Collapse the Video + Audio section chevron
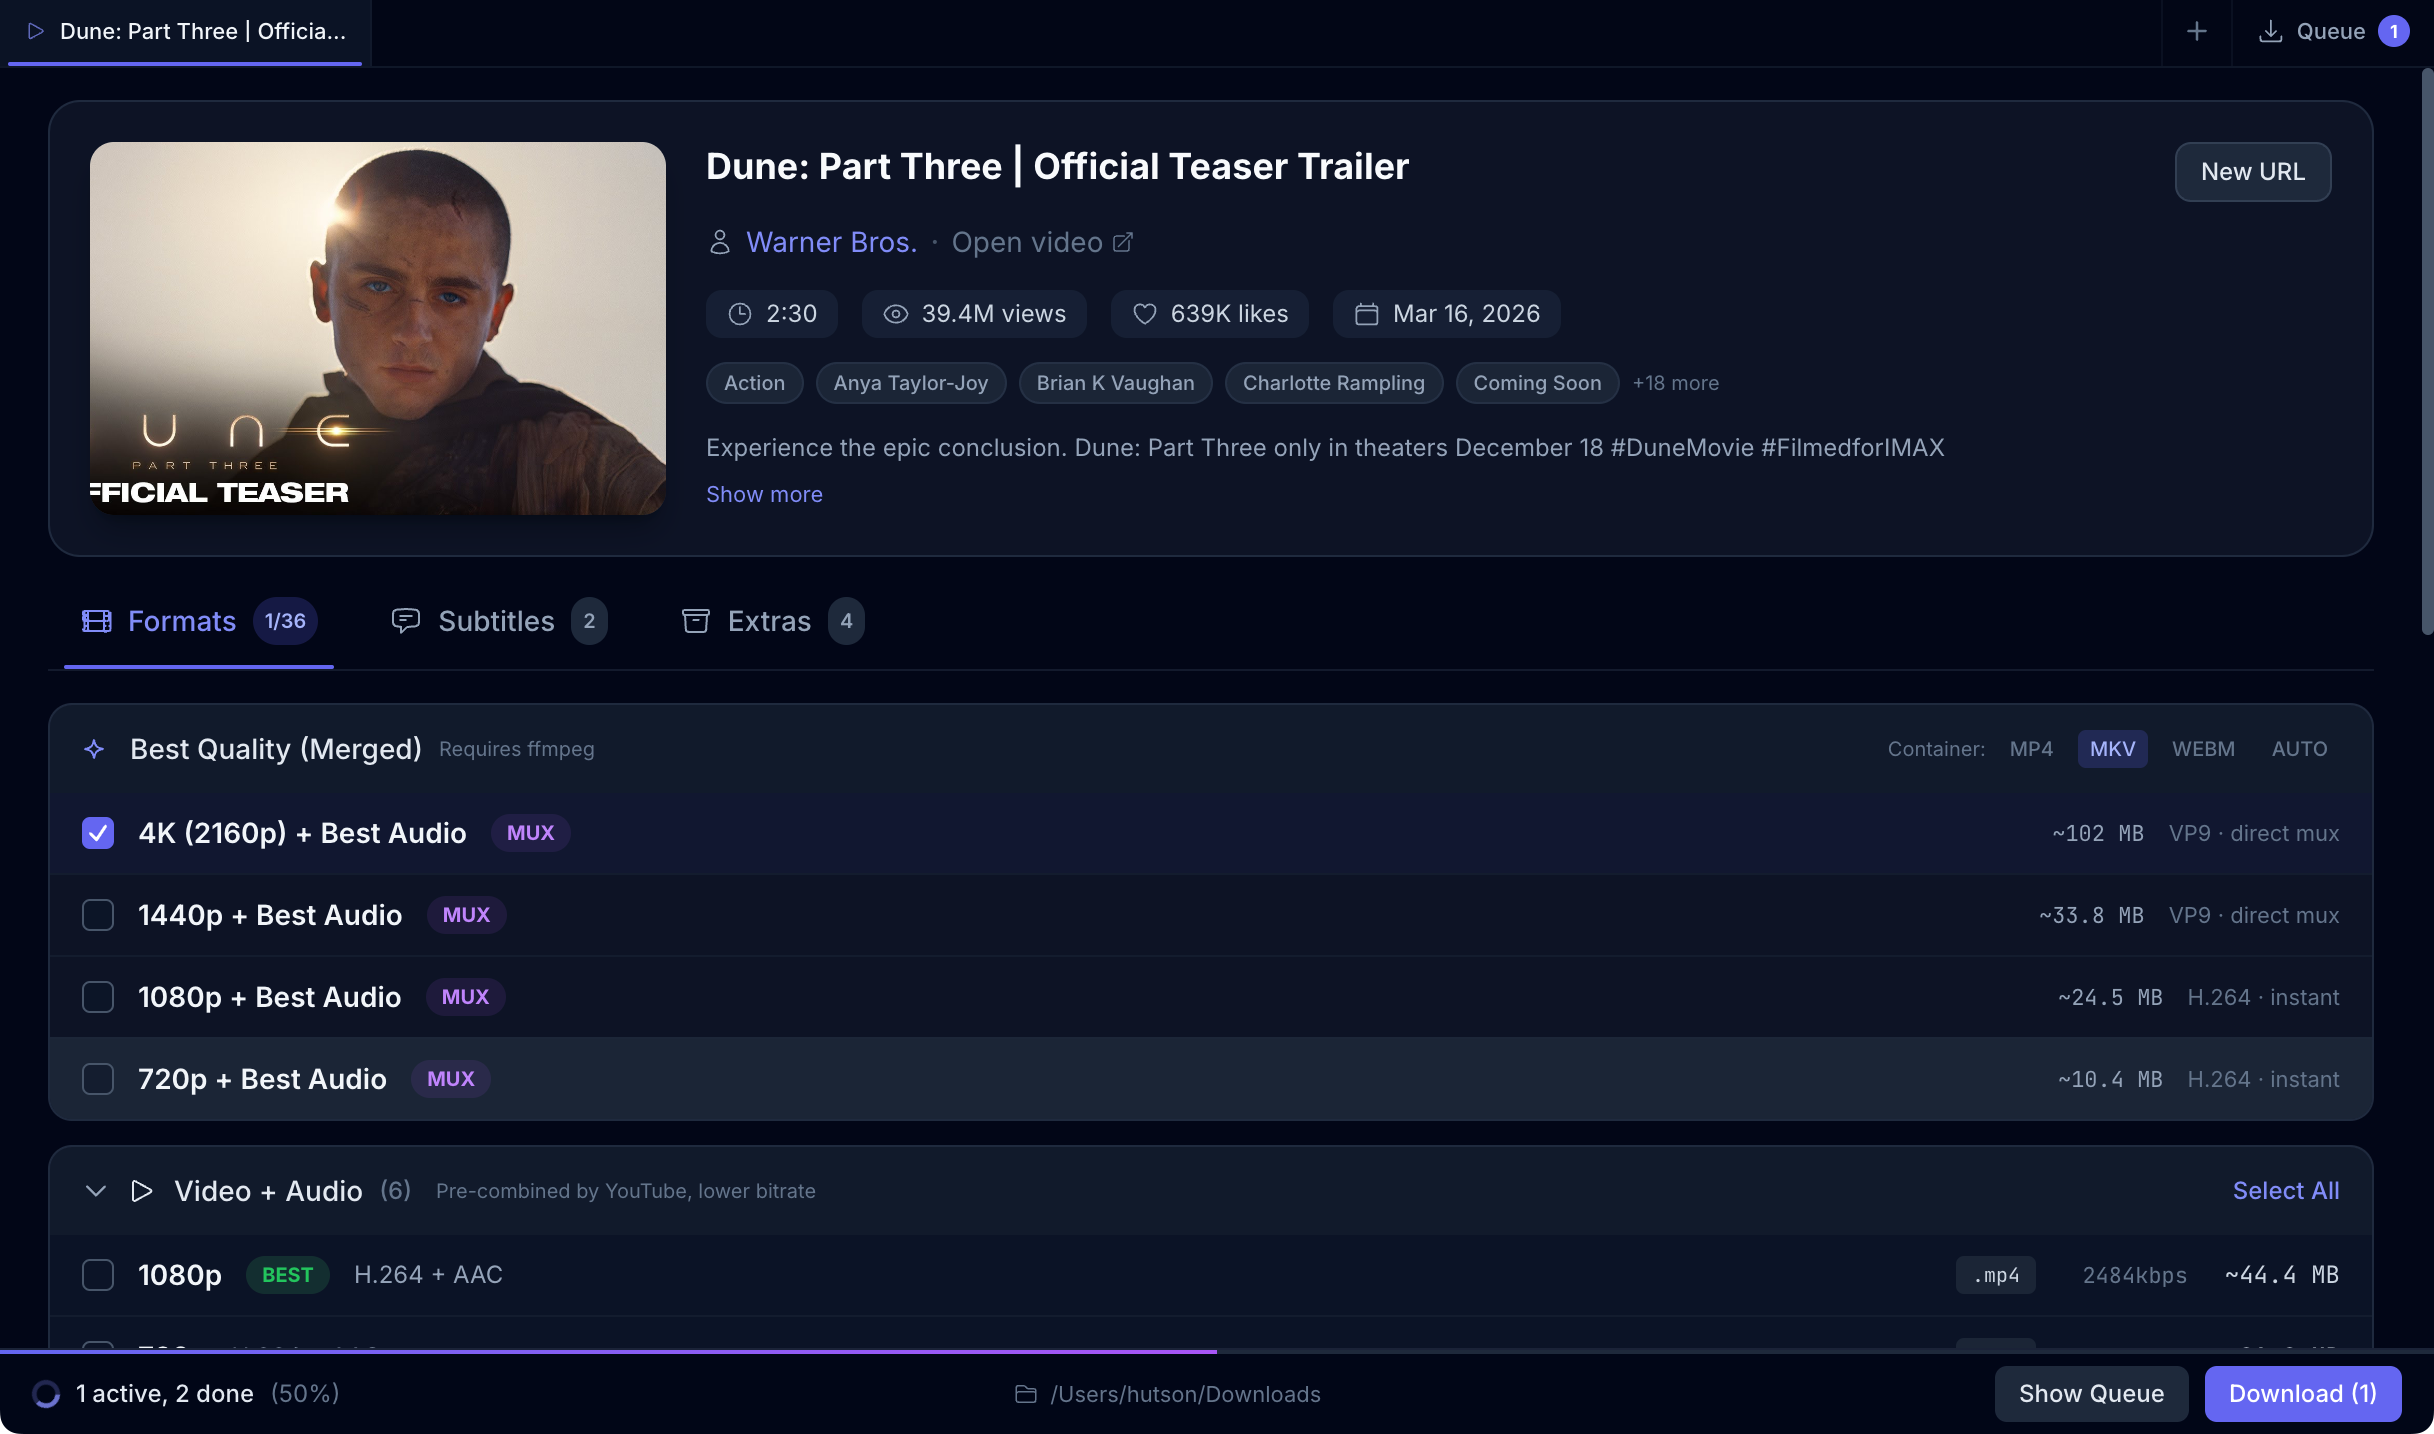The height and width of the screenshot is (1434, 2434). [96, 1191]
